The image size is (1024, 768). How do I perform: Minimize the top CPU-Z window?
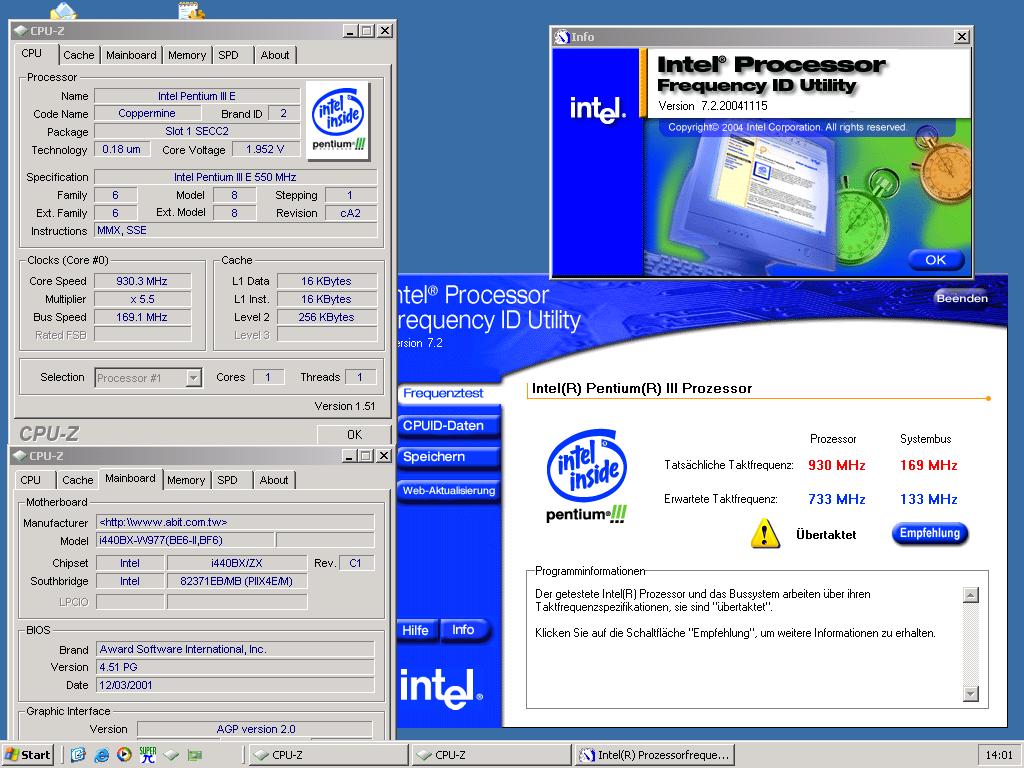[x=350, y=31]
